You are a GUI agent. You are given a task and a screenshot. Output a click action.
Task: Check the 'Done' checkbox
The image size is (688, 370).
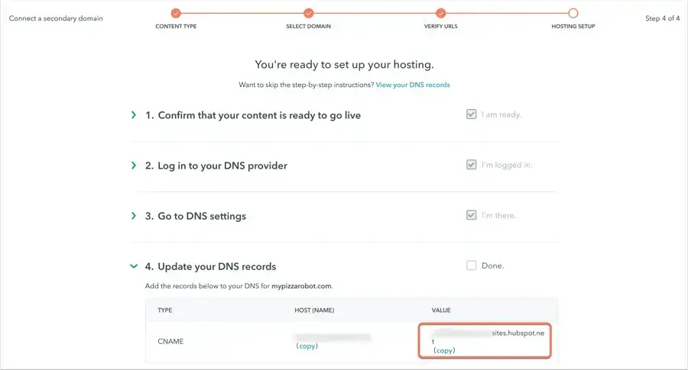471,266
